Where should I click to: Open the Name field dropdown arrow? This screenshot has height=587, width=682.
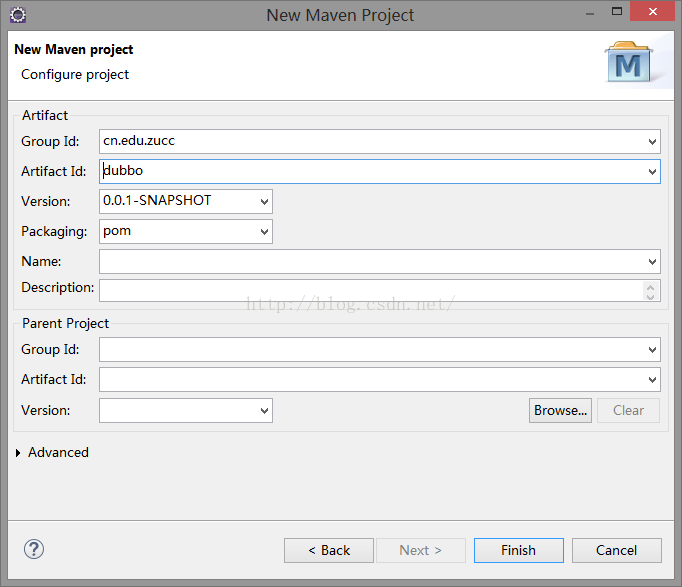coord(652,261)
